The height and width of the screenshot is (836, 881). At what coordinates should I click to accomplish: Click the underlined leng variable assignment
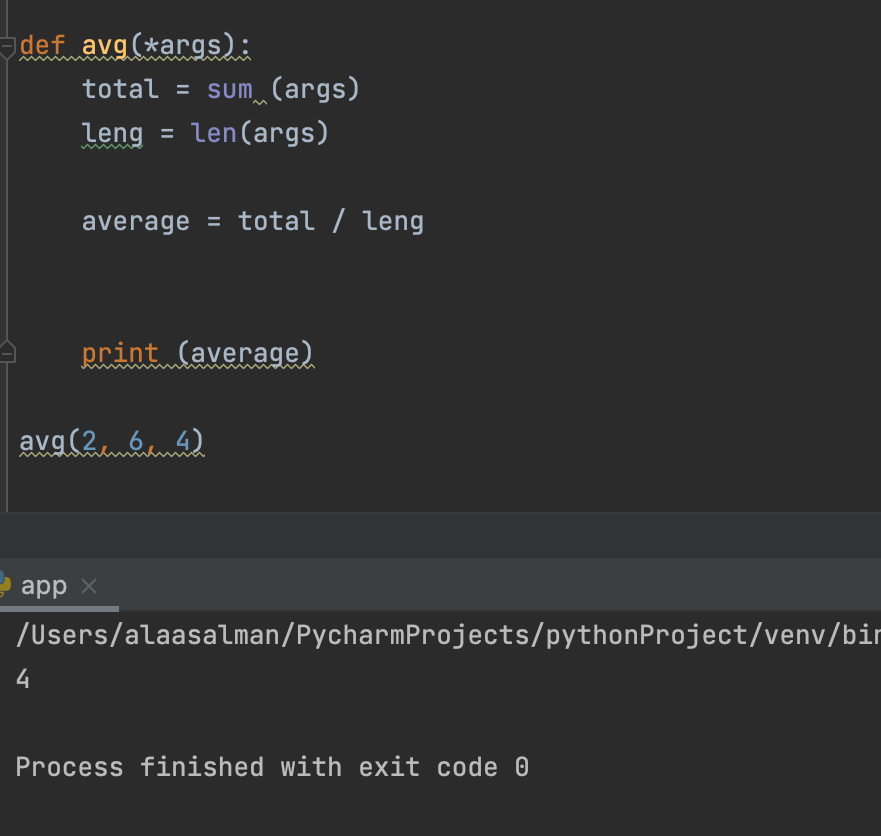(112, 133)
